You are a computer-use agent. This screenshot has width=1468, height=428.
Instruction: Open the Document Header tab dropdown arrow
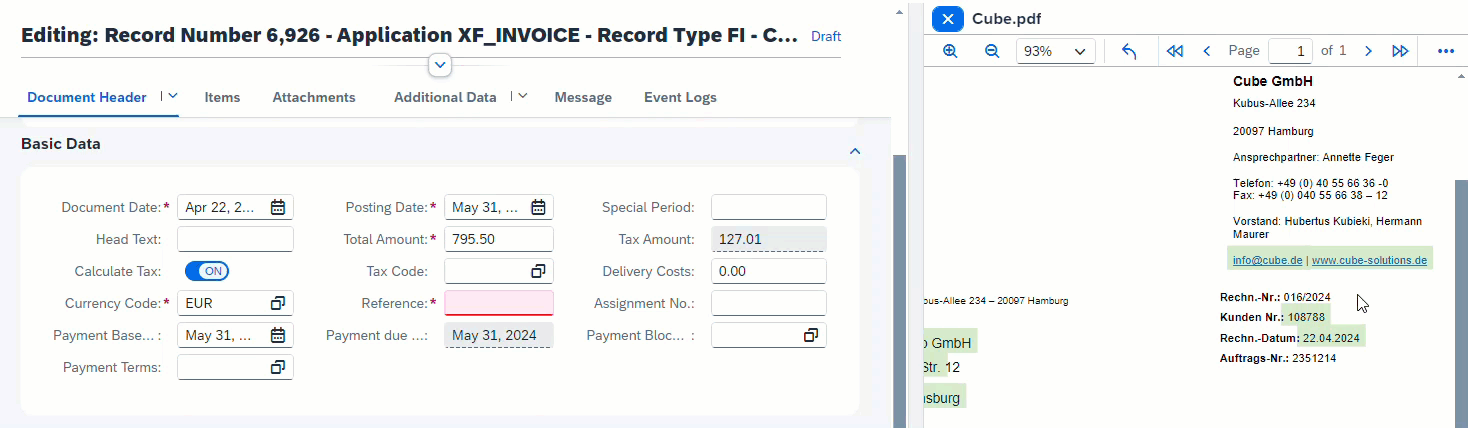tap(172, 96)
